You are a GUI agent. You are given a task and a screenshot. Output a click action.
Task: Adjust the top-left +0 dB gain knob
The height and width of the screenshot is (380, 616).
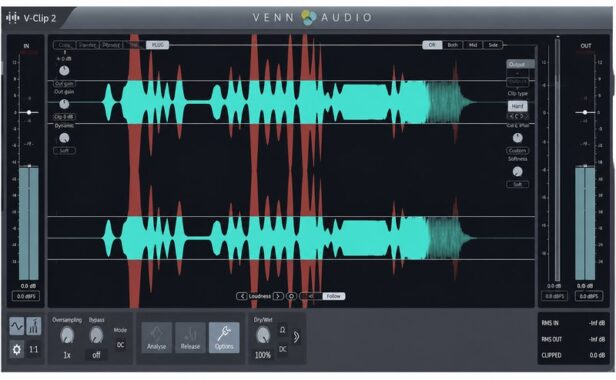point(64,71)
